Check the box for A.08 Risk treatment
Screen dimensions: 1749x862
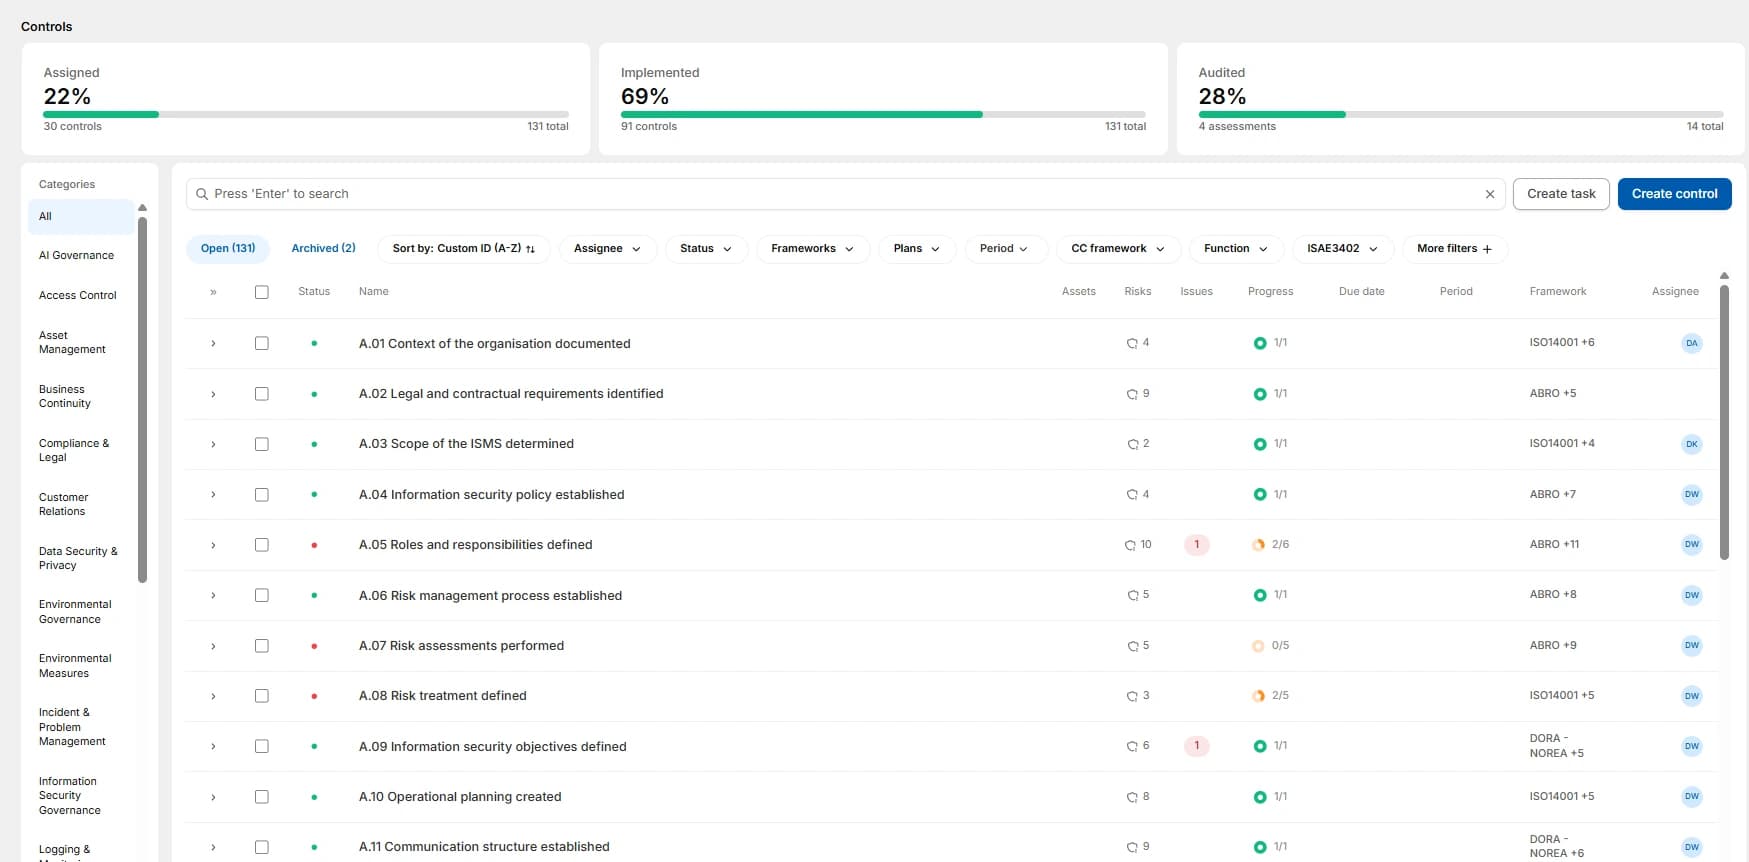pos(262,696)
